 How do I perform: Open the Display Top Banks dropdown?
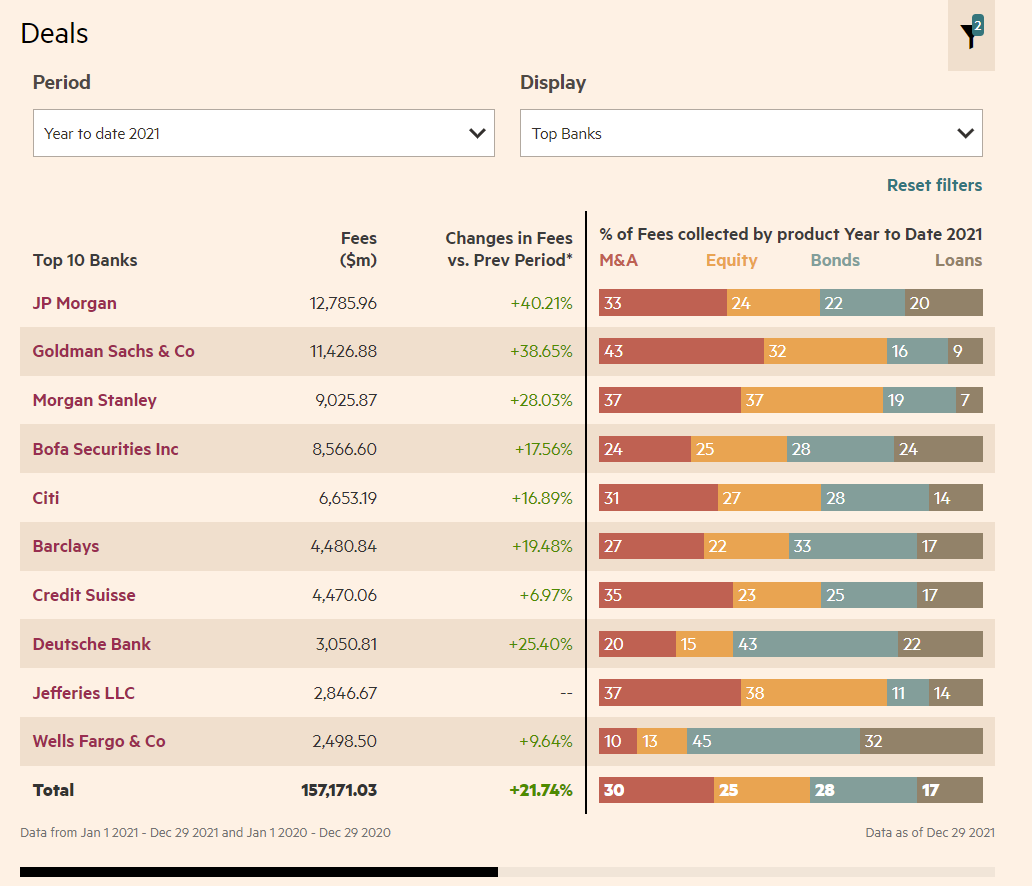point(750,133)
